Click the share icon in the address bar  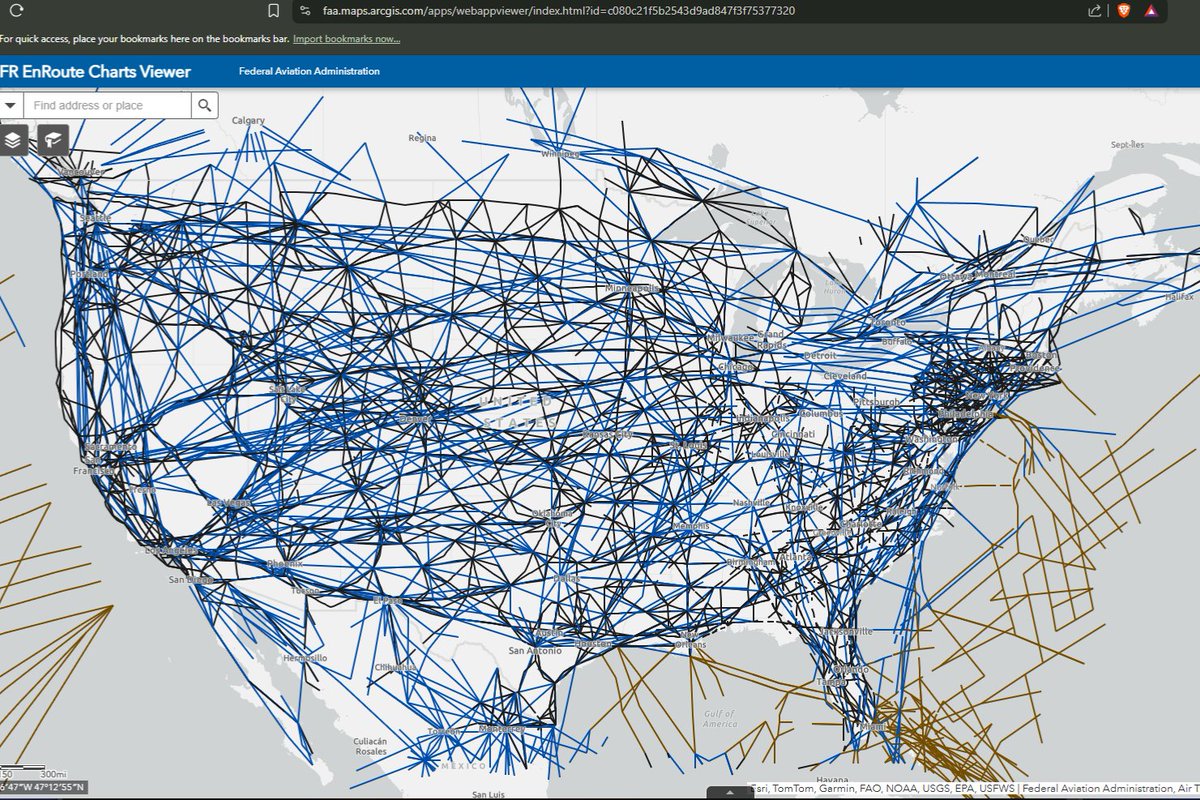coord(1095,11)
